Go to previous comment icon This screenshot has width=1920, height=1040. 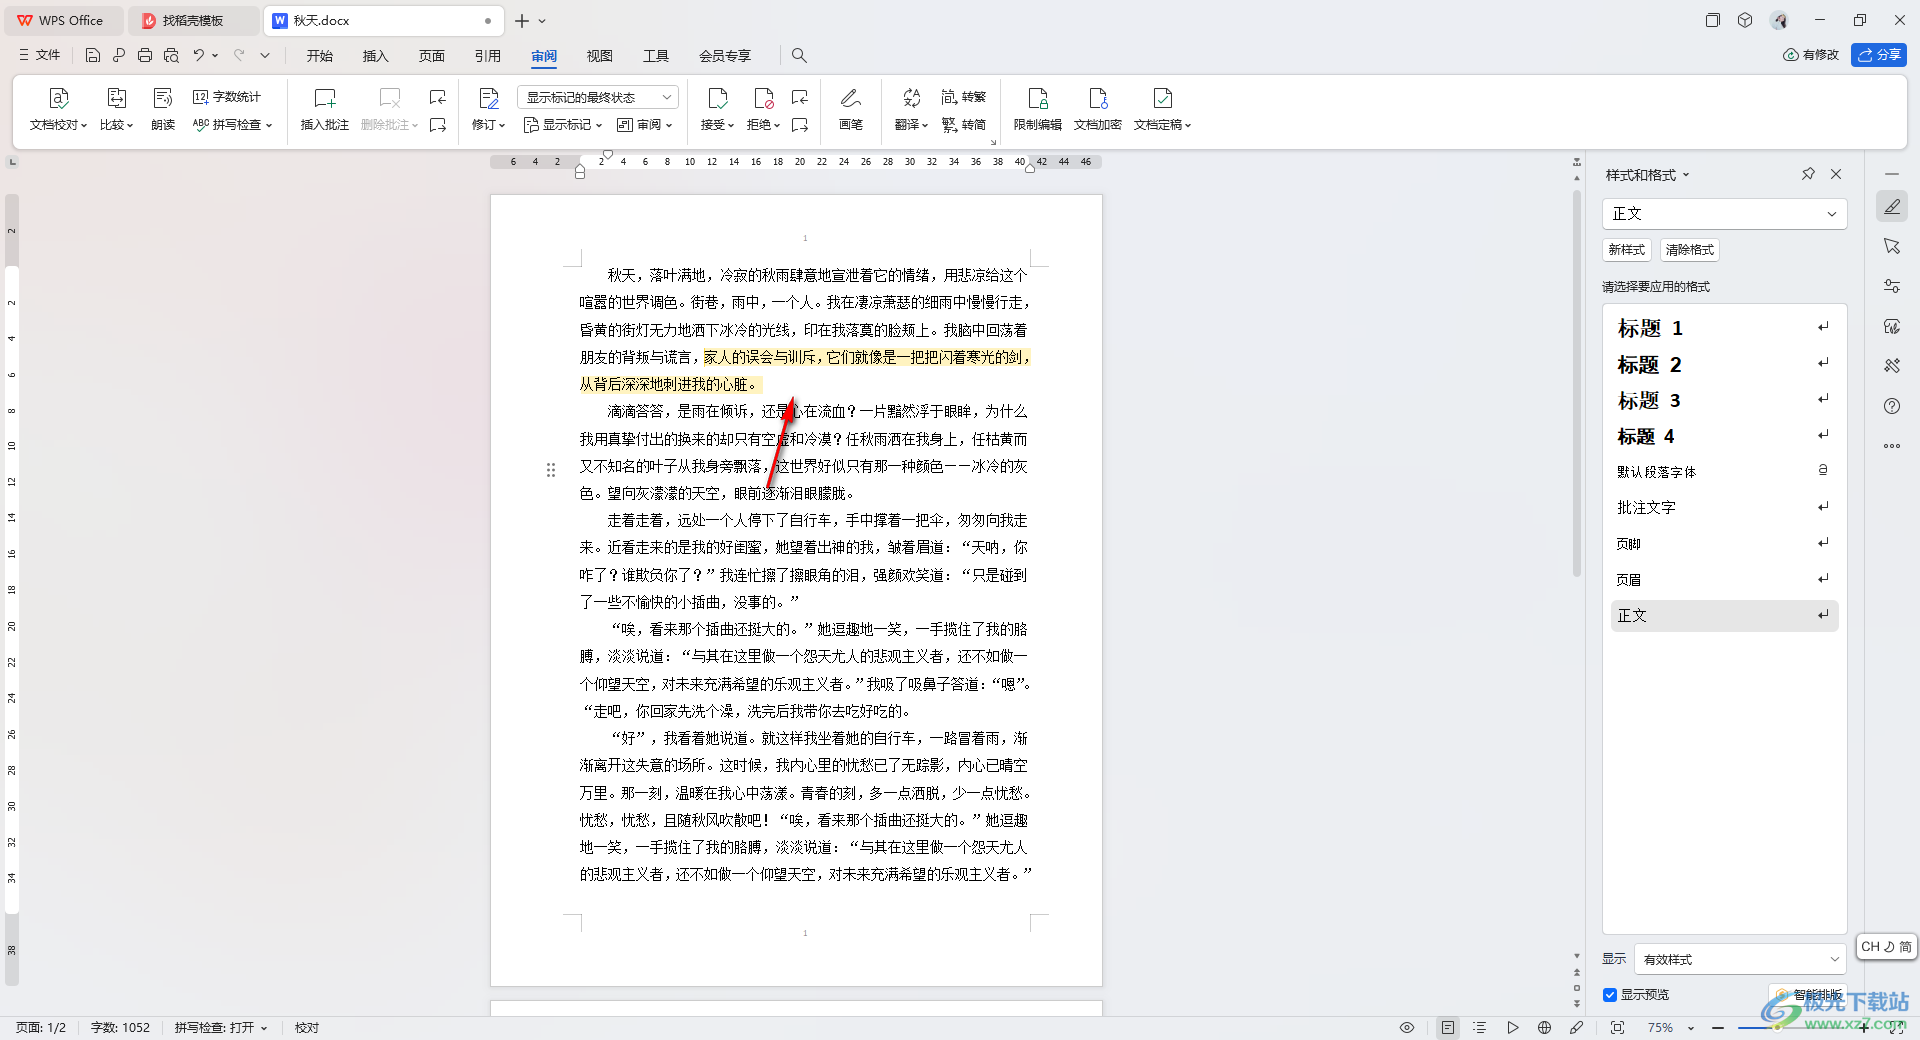click(438, 97)
